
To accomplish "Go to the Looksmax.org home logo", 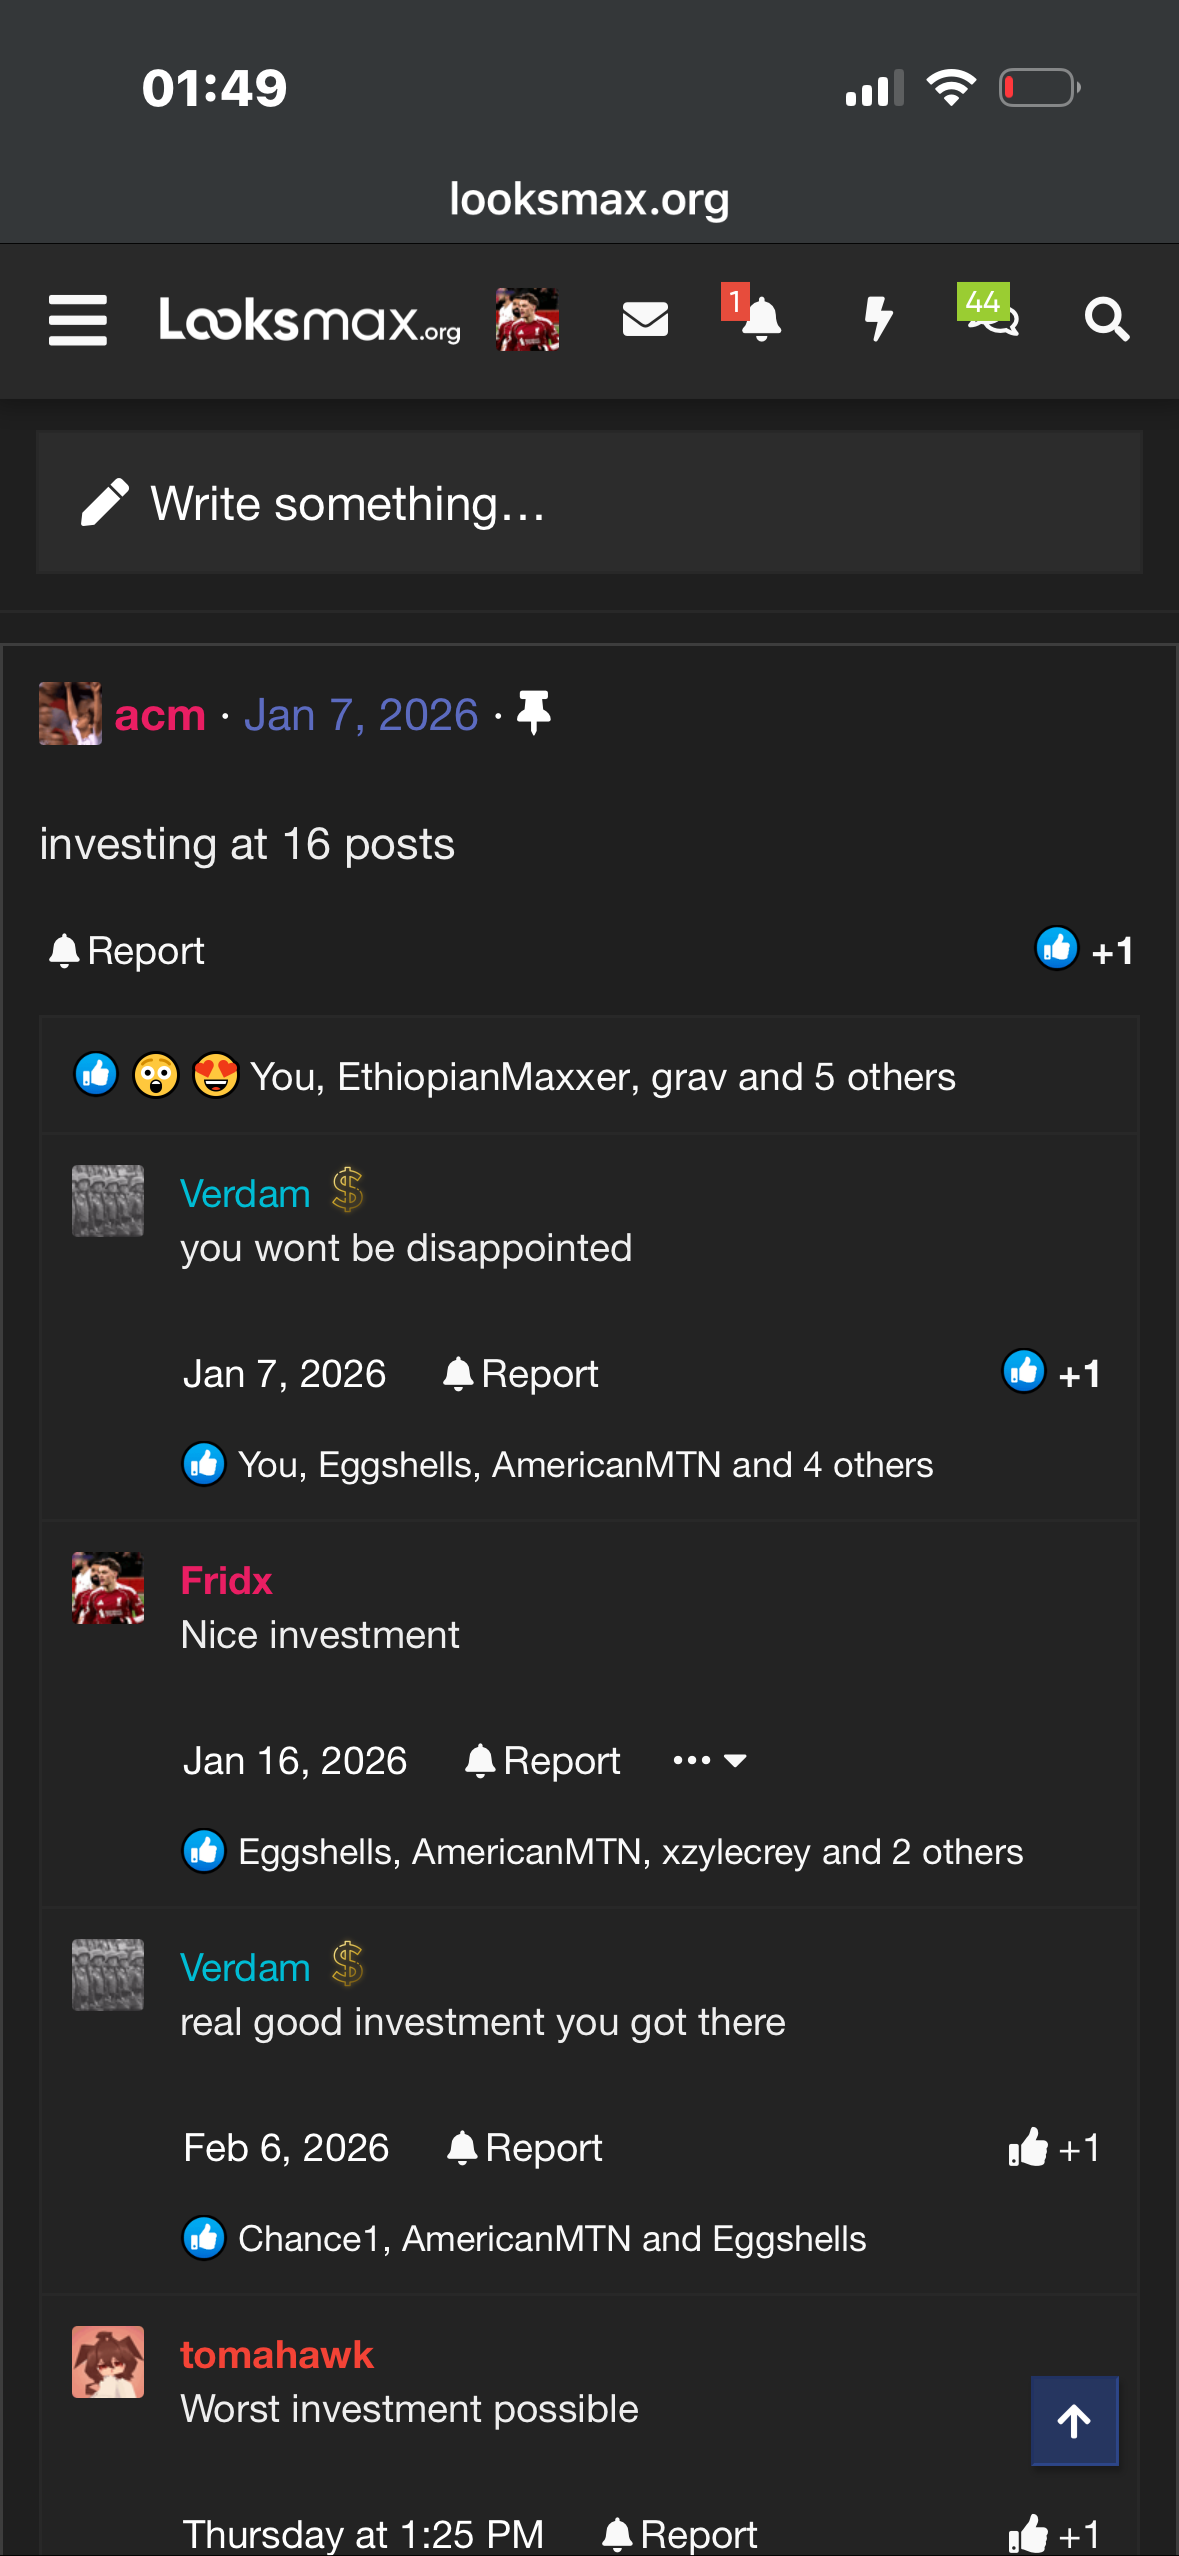I will (x=310, y=320).
